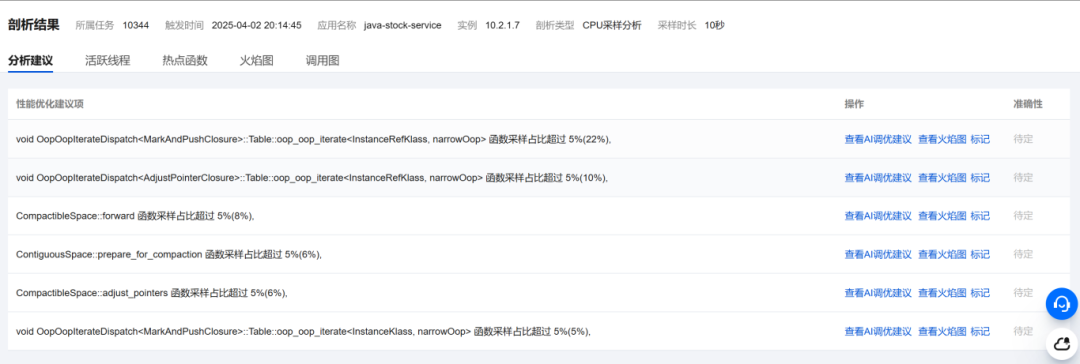This screenshot has height=364, width=1080.
Task: Open the 火焰图 tab
Action: 256,60
